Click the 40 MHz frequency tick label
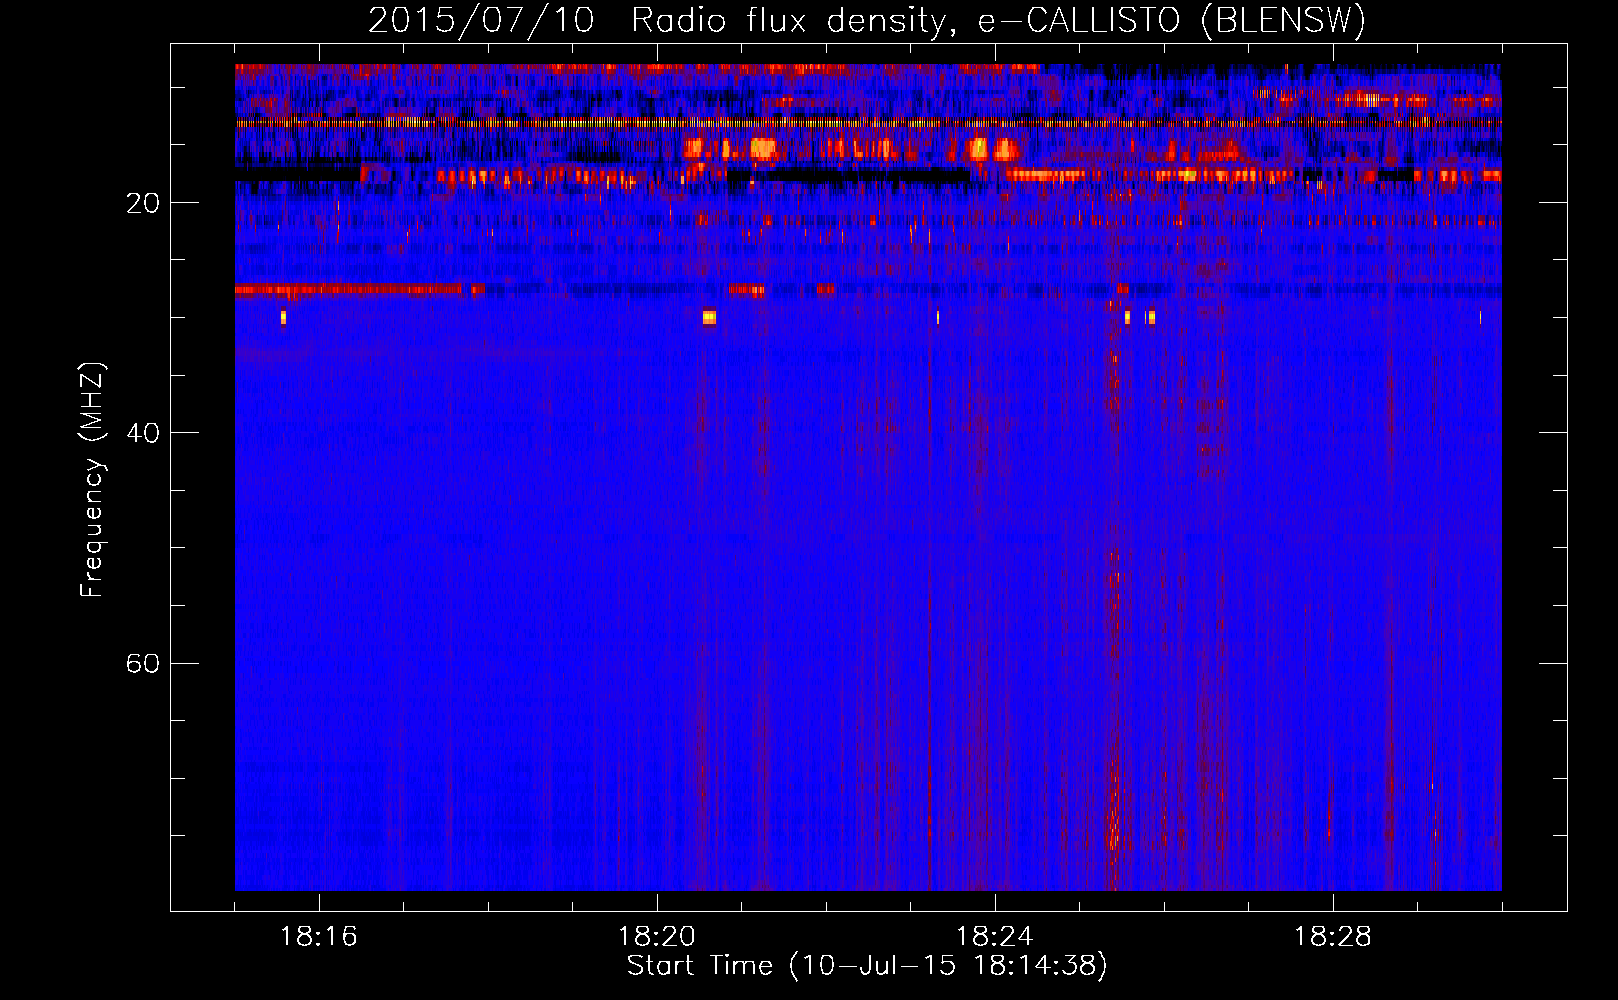This screenshot has width=1618, height=1000. click(x=143, y=433)
